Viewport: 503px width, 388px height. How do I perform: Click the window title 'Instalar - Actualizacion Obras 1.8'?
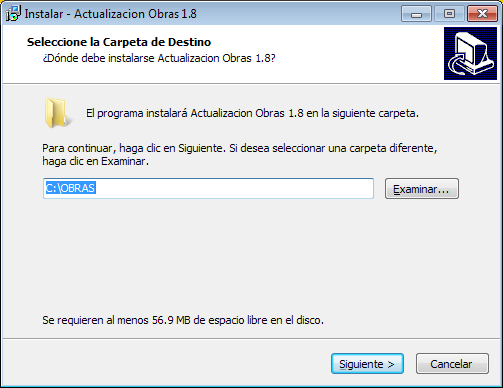click(x=110, y=14)
